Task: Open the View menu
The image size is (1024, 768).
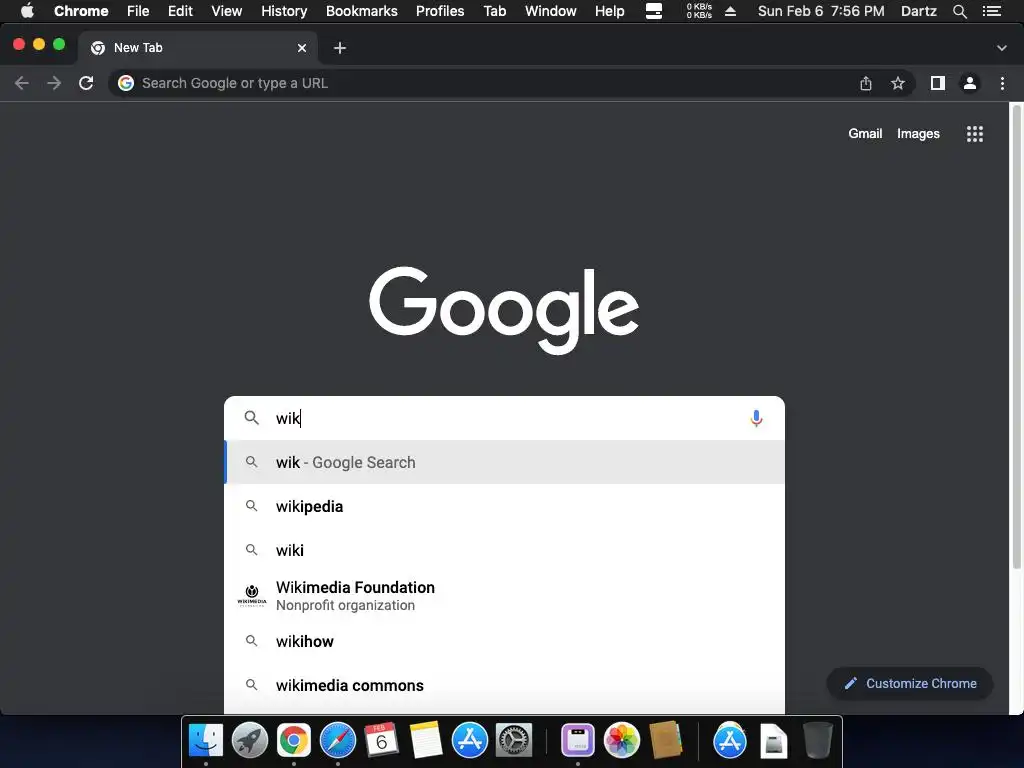Action: coord(227,11)
